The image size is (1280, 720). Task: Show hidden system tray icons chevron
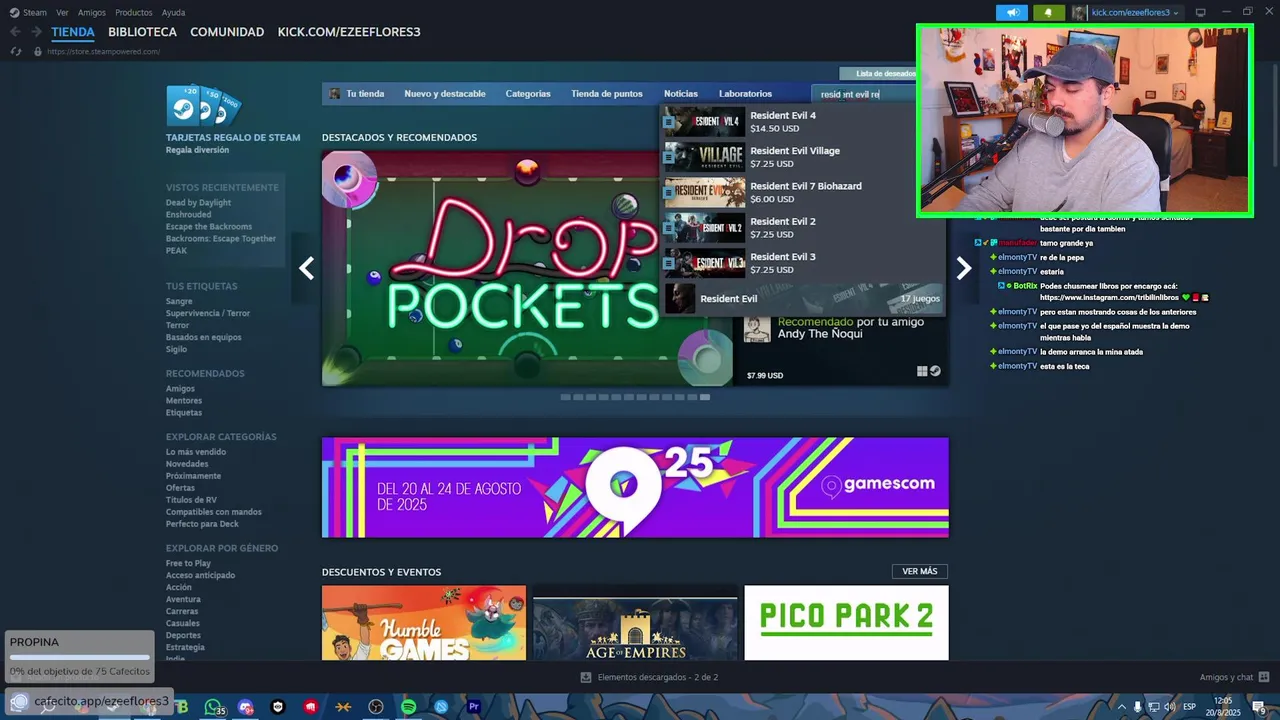tap(1121, 707)
